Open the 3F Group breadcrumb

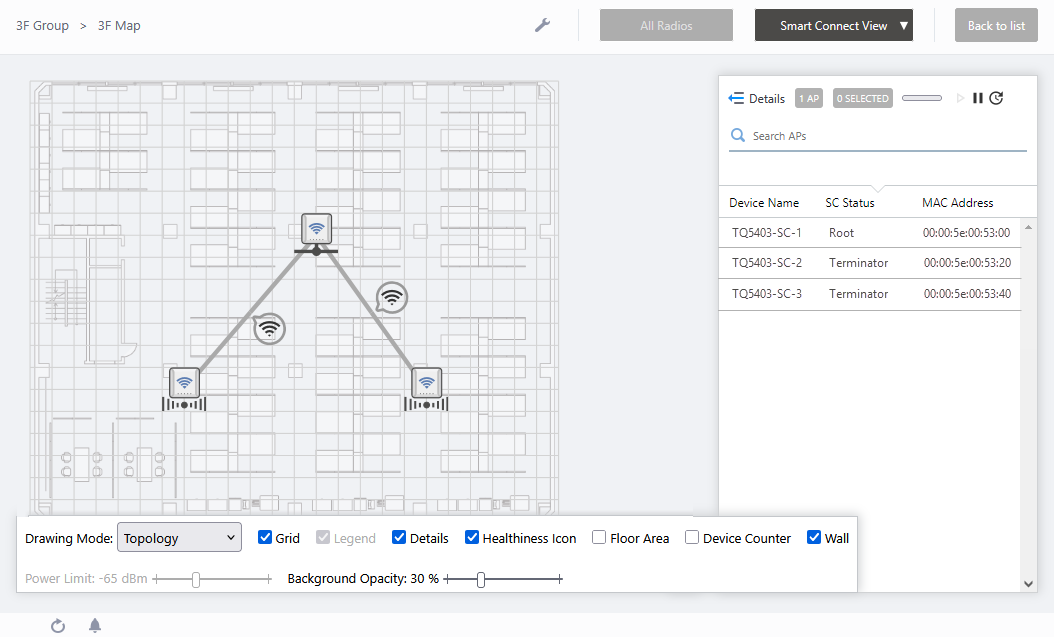(42, 26)
